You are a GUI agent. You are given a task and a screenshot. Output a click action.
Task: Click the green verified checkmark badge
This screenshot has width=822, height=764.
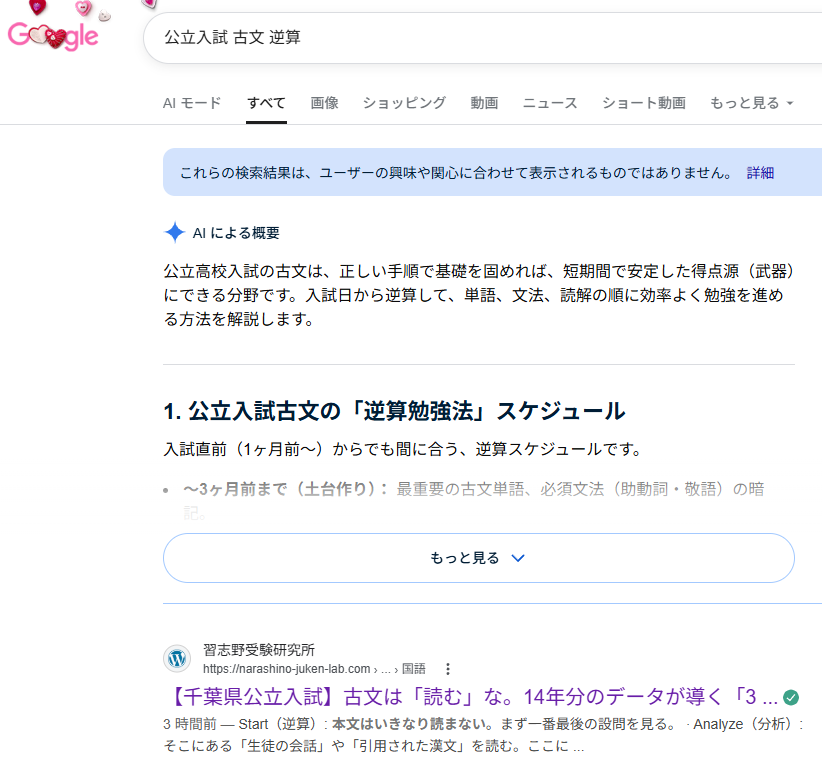[x=791, y=697]
